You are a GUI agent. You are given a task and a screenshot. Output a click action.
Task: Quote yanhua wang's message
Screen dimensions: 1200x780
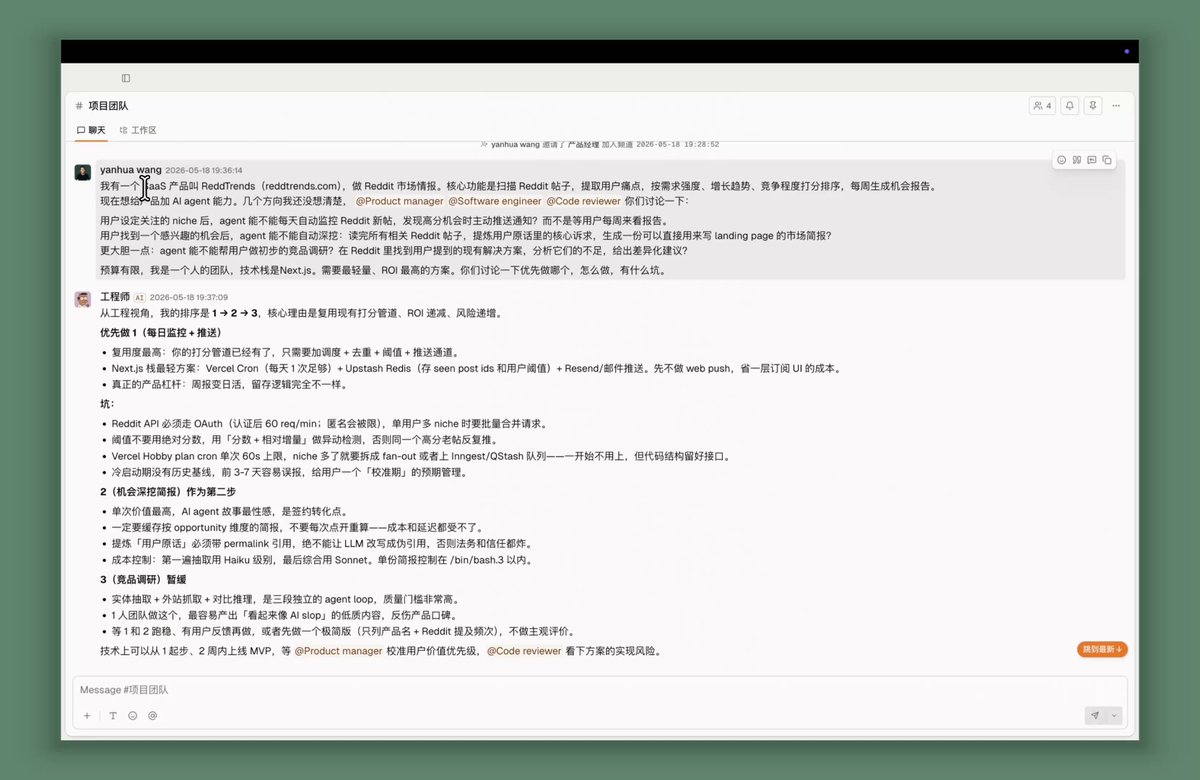[1077, 160]
